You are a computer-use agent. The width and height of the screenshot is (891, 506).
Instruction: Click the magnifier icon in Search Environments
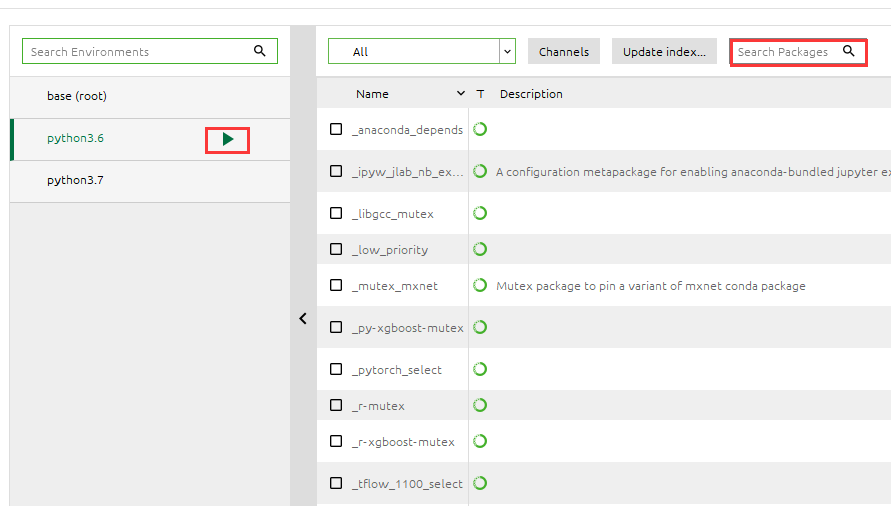tap(260, 51)
